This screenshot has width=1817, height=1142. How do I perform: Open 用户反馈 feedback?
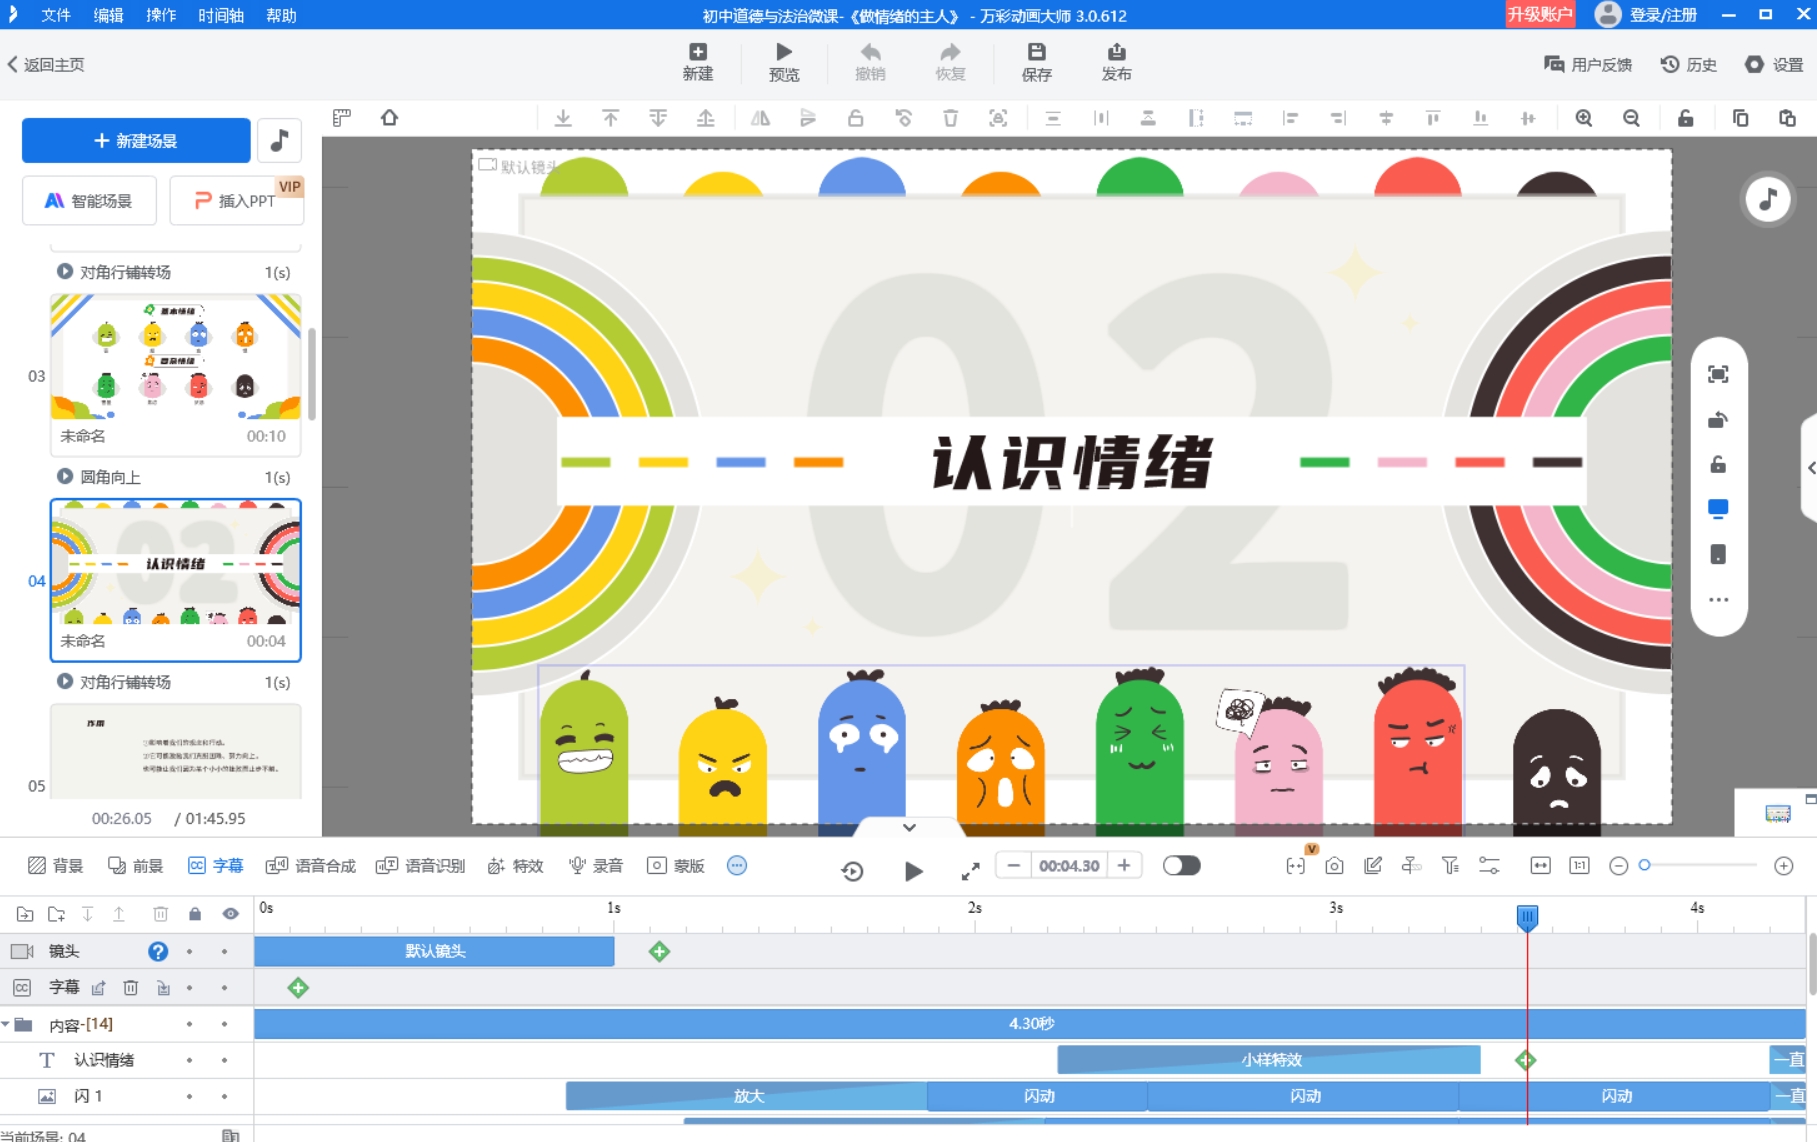[x=1588, y=64]
